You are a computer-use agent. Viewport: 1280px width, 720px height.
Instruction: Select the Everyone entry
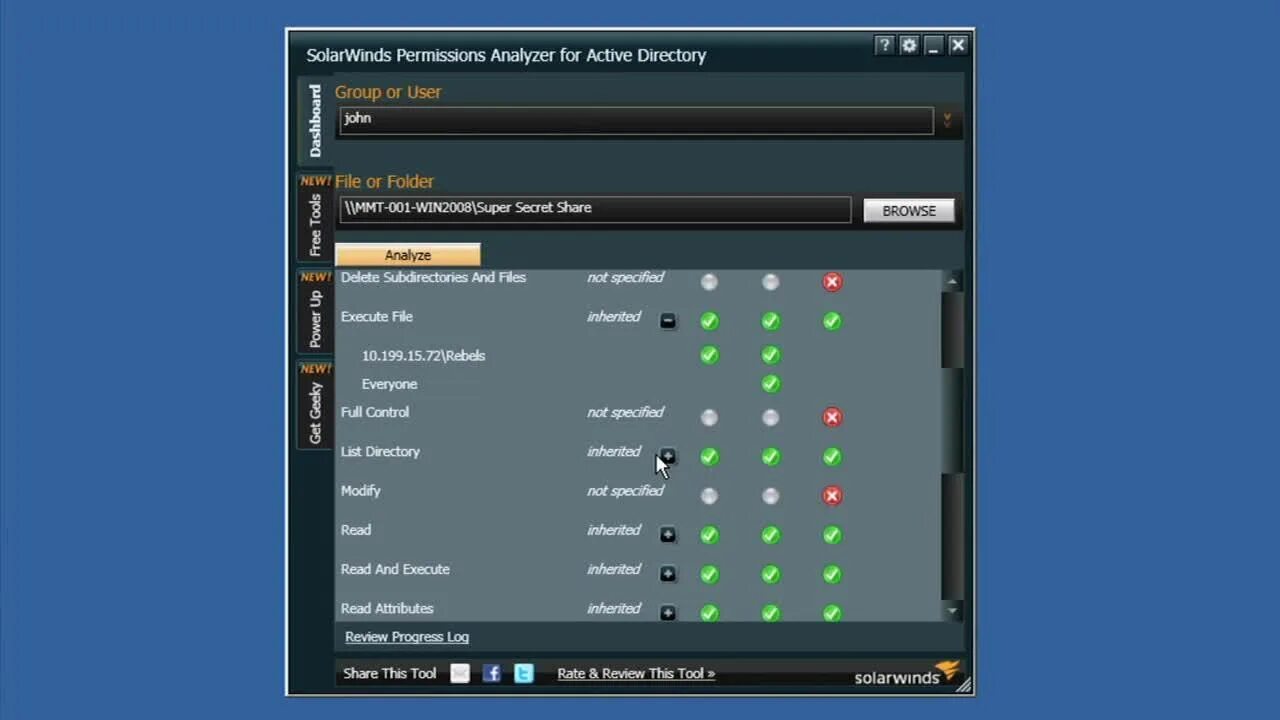tap(389, 384)
